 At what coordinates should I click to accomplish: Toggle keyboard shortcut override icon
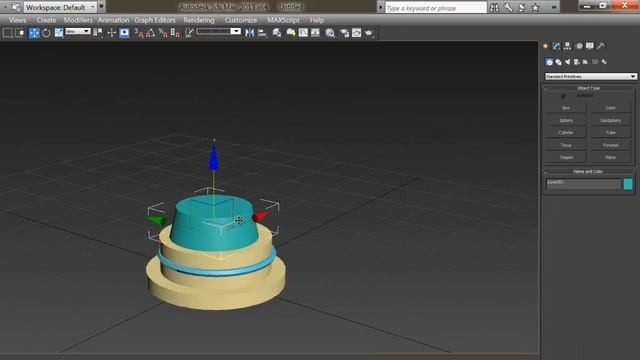(124, 33)
